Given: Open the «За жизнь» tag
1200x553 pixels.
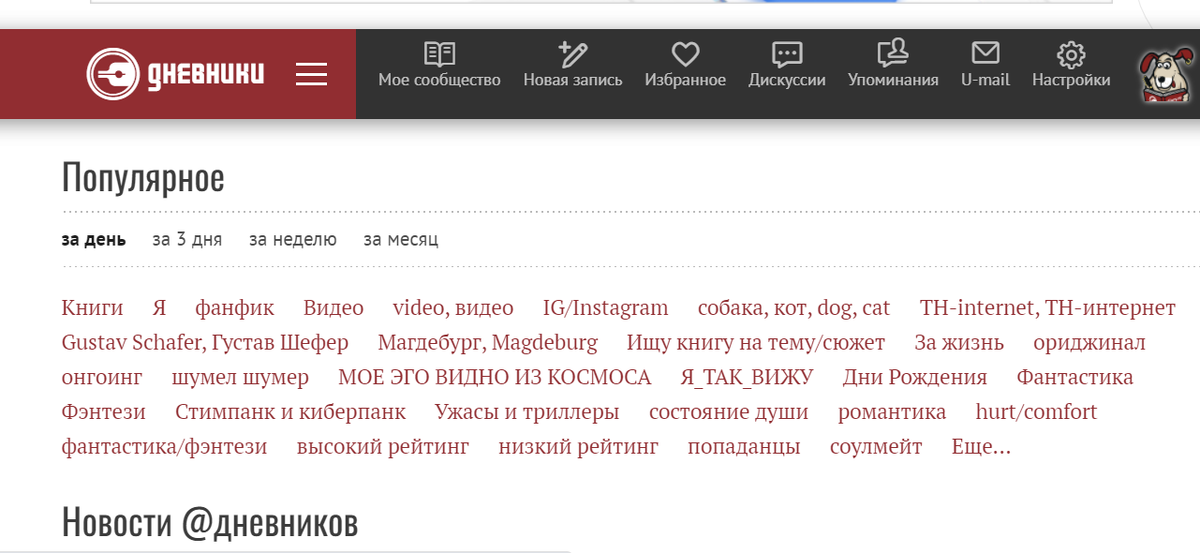Looking at the screenshot, I should tap(959, 343).
